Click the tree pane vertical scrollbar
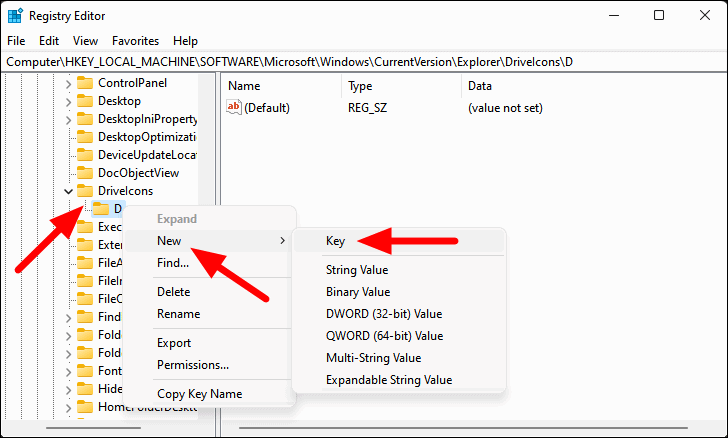This screenshot has width=728, height=438. (205, 246)
